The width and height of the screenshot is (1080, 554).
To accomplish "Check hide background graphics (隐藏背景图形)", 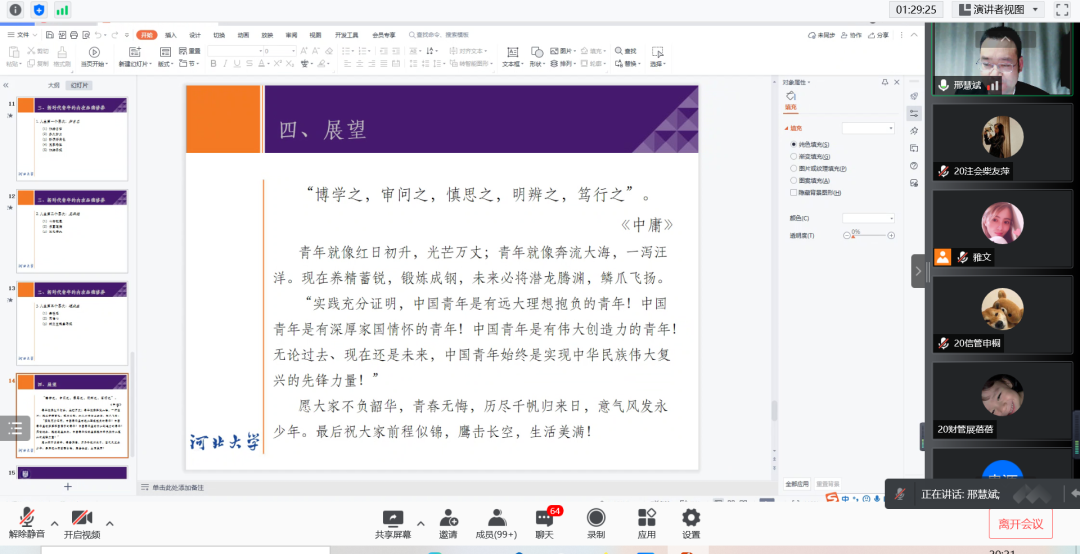I will click(794, 192).
